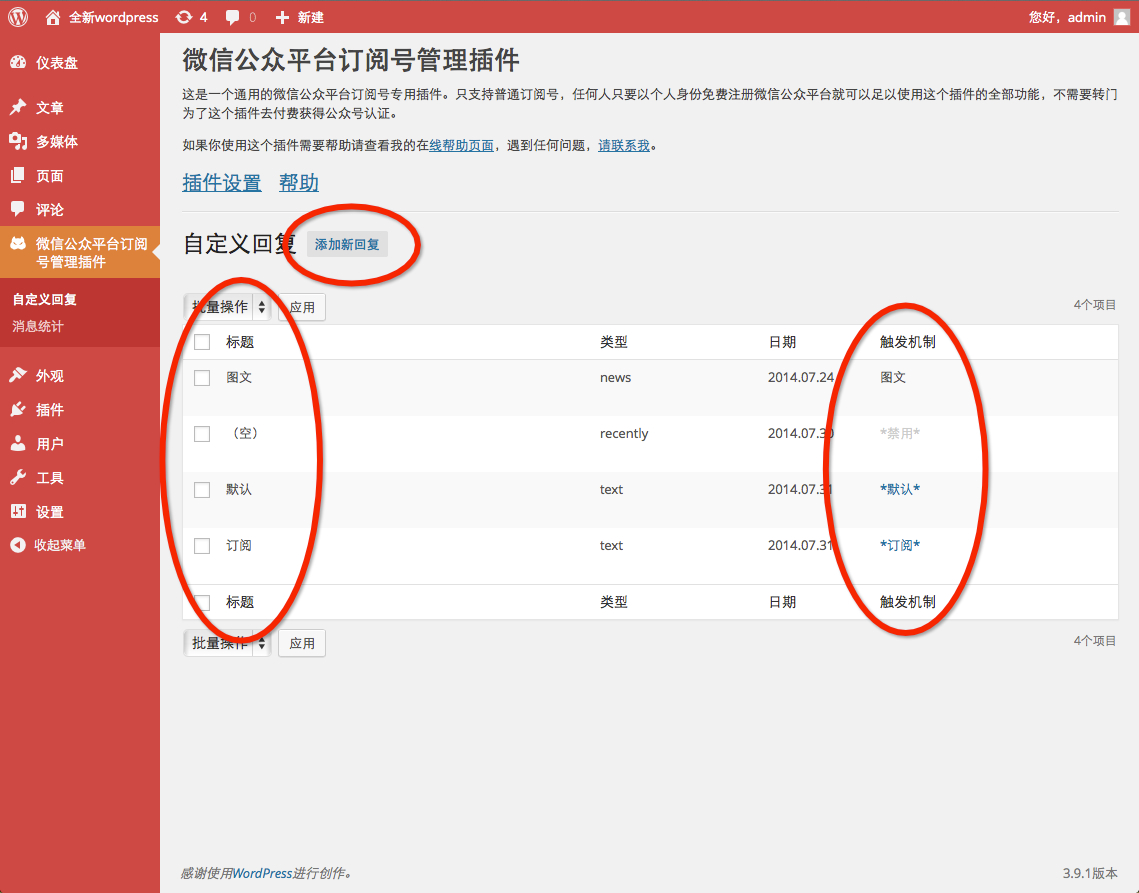This screenshot has height=893, width=1139.
Task: Click the plus icon beside 新建
Action: [x=283, y=17]
